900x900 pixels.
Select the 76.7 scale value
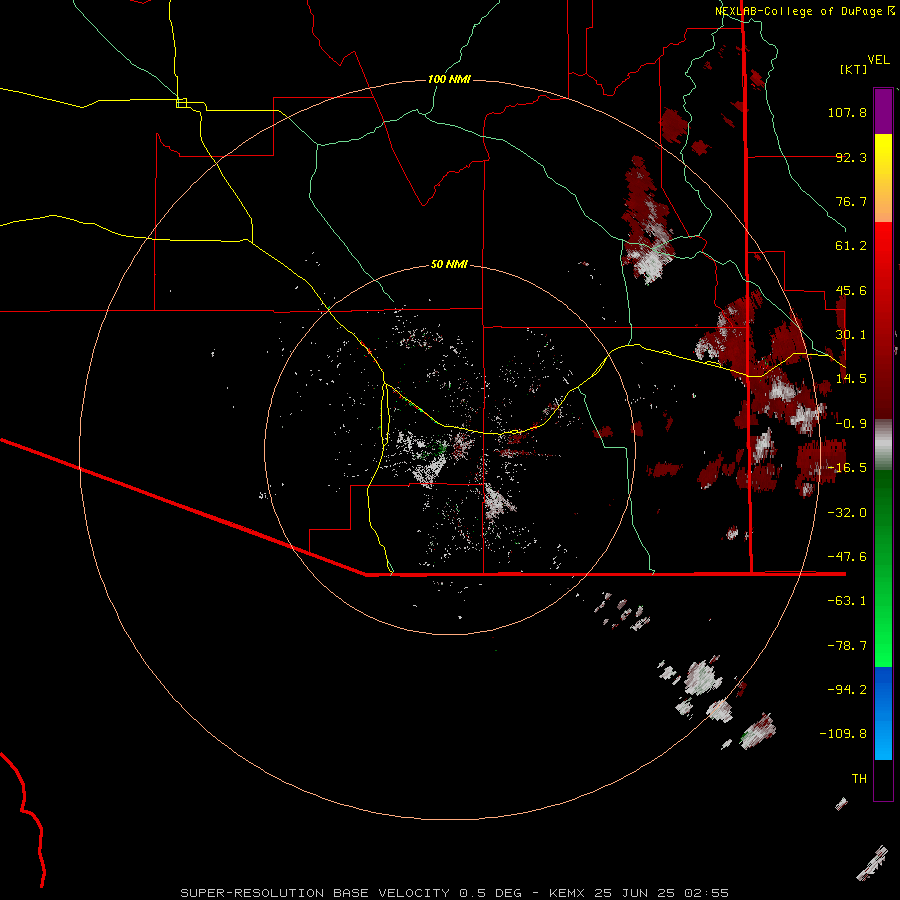coord(851,201)
